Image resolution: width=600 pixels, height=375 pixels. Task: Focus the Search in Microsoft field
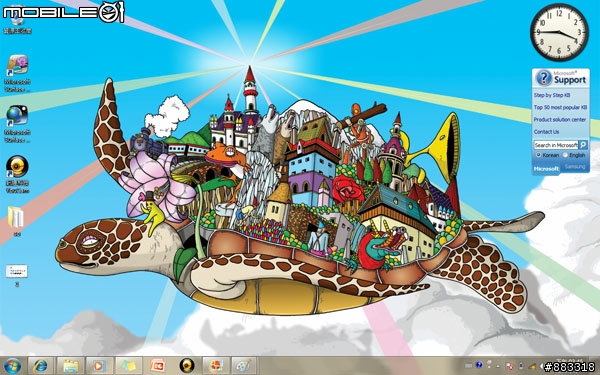556,145
